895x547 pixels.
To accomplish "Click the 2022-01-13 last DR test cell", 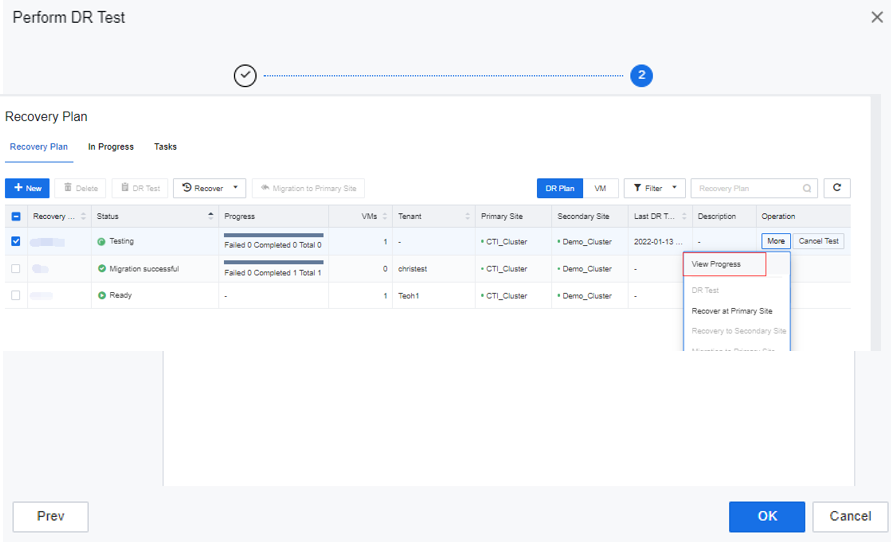I will click(658, 242).
